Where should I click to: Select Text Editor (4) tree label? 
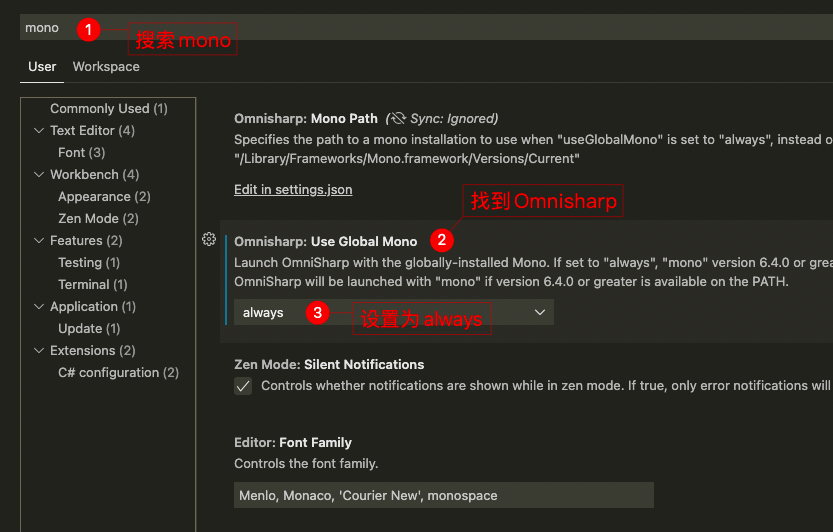pos(92,130)
